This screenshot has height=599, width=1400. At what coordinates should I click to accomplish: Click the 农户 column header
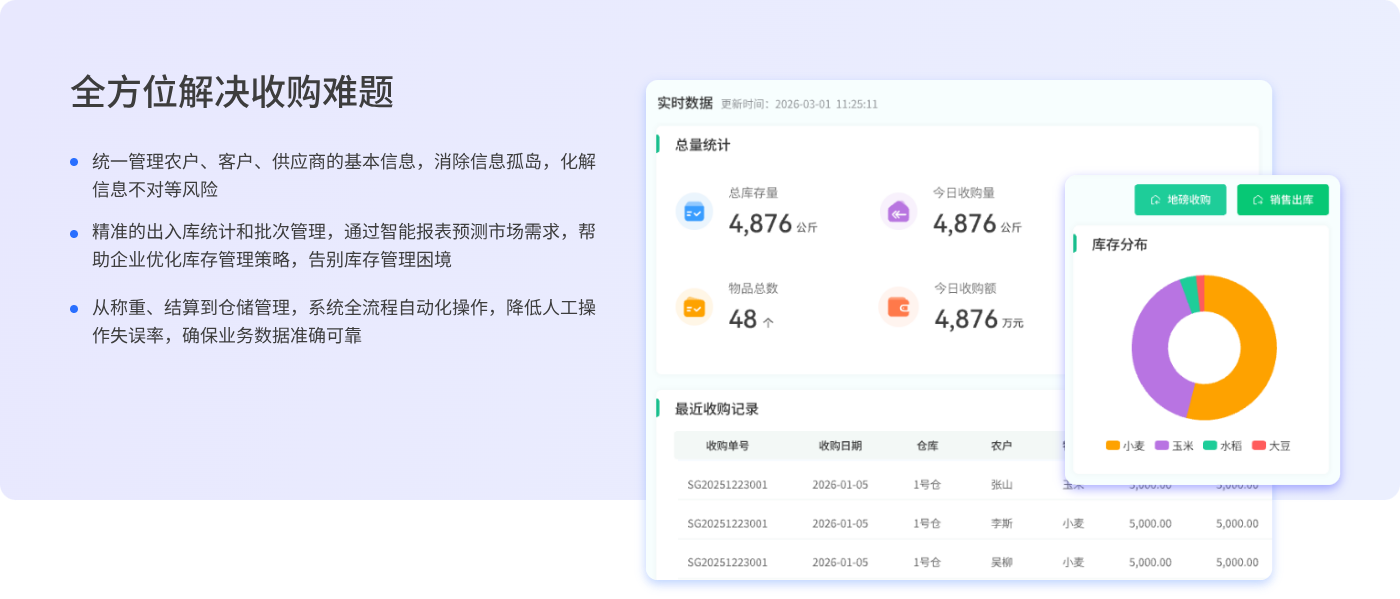tap(1001, 446)
